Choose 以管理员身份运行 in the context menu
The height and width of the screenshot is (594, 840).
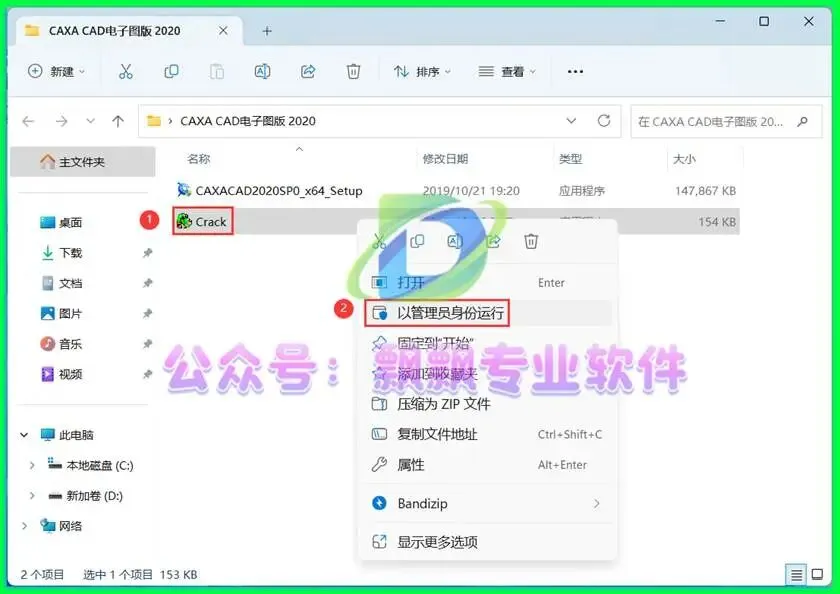pyautogui.click(x=488, y=313)
